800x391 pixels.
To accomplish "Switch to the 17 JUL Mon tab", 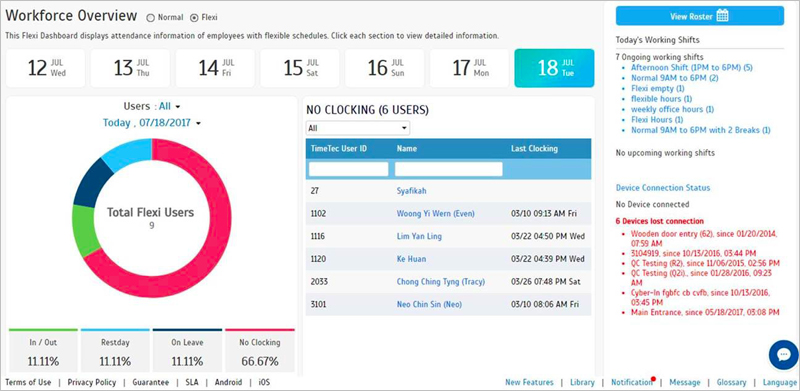I will (x=469, y=68).
